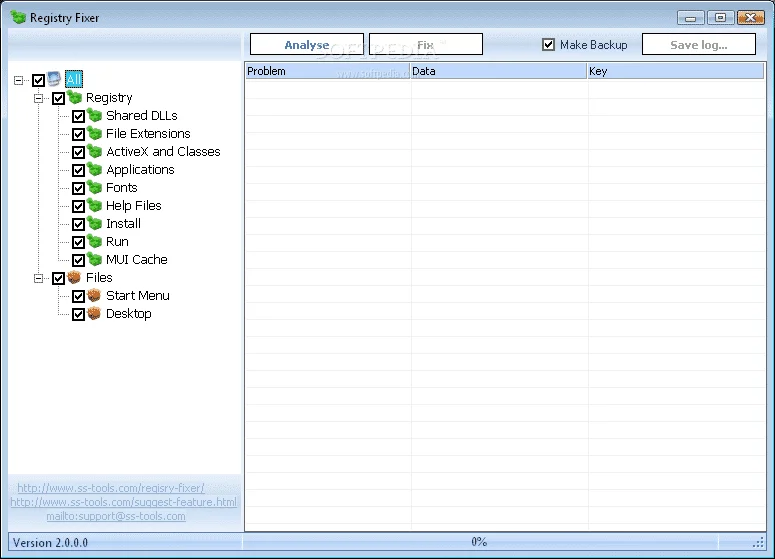Click the Start Menu brown cube icon
This screenshot has height=559, width=775.
(94, 296)
